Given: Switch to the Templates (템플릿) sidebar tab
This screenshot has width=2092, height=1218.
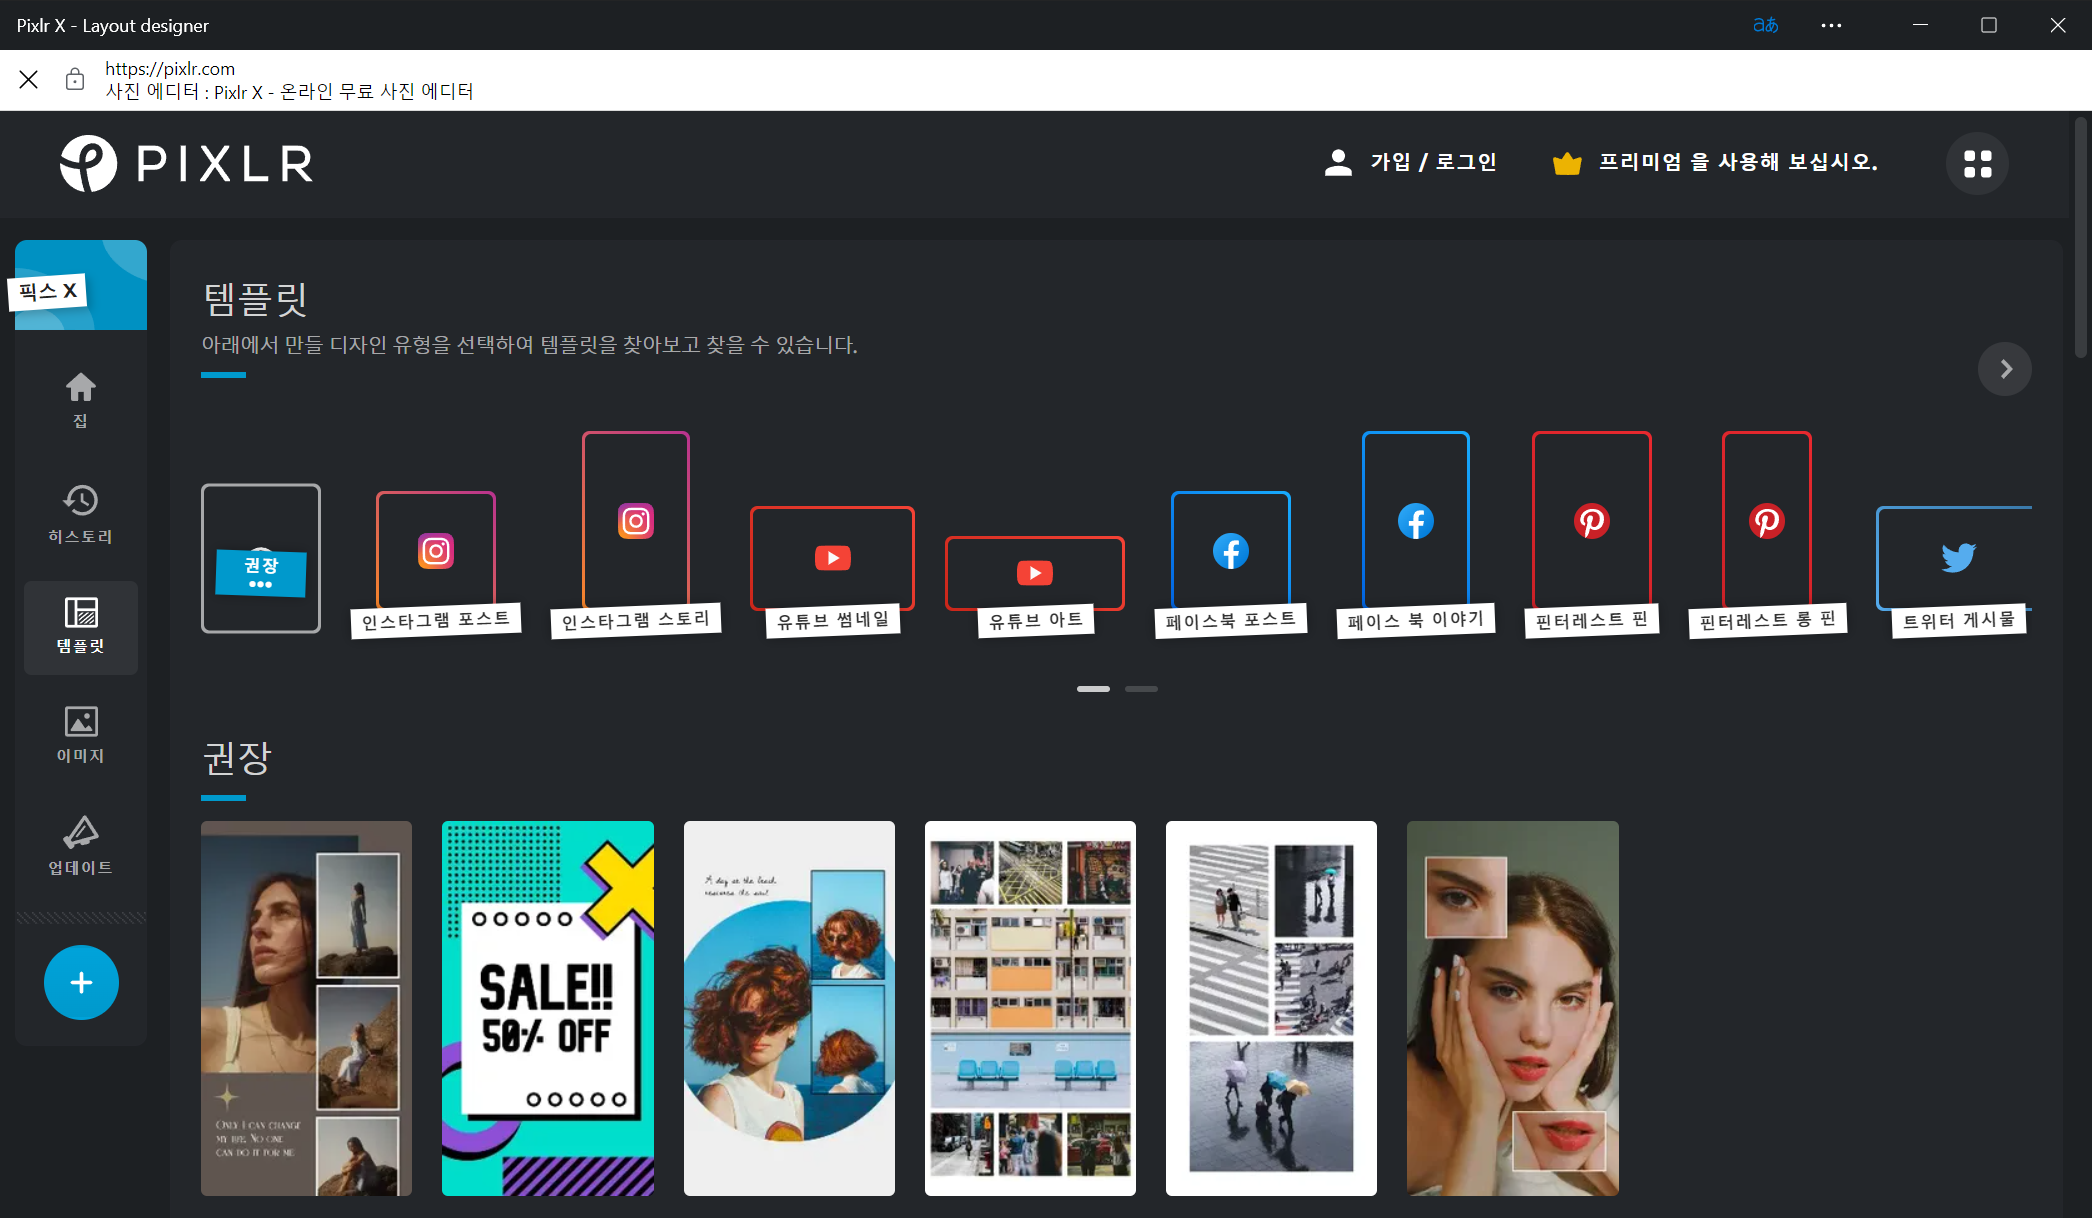Looking at the screenshot, I should click(80, 626).
